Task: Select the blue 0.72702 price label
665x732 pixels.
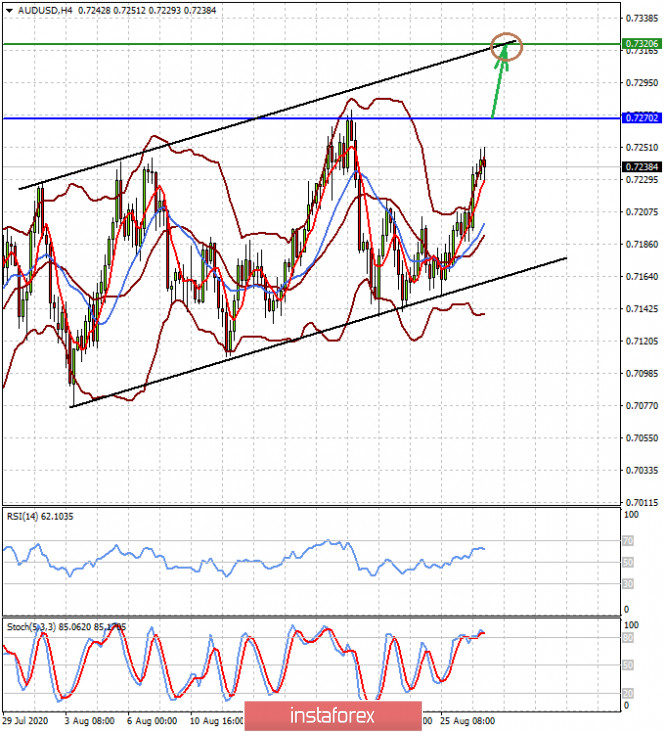Action: (641, 118)
